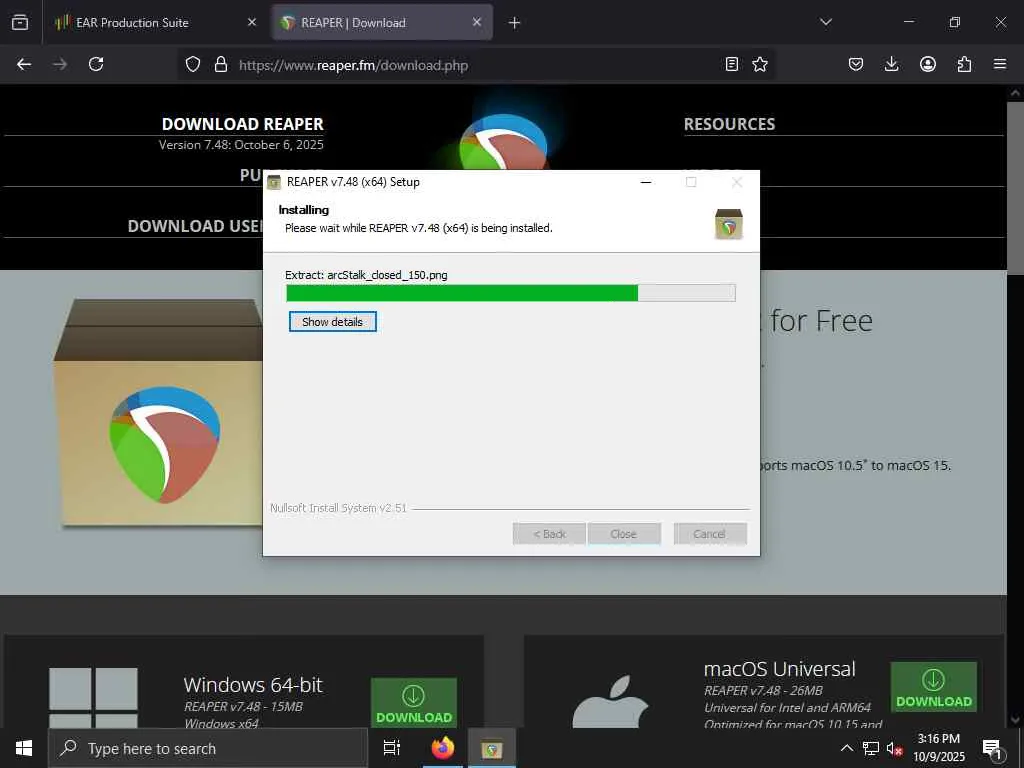Open Firefox hamburger application menu
1024x768 pixels.
1000,64
